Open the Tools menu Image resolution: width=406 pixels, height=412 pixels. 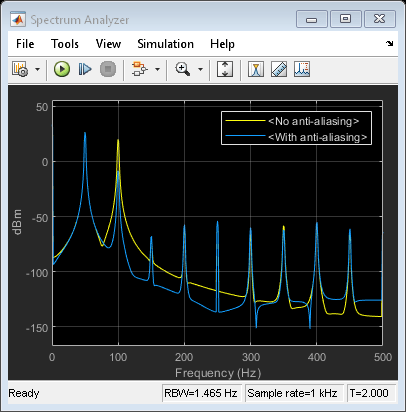(65, 44)
